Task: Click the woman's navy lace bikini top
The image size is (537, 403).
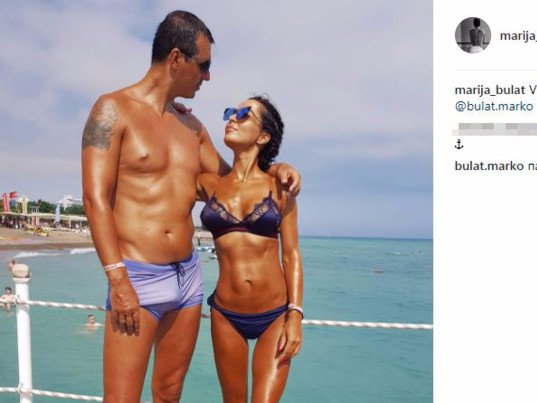Action: point(241,216)
